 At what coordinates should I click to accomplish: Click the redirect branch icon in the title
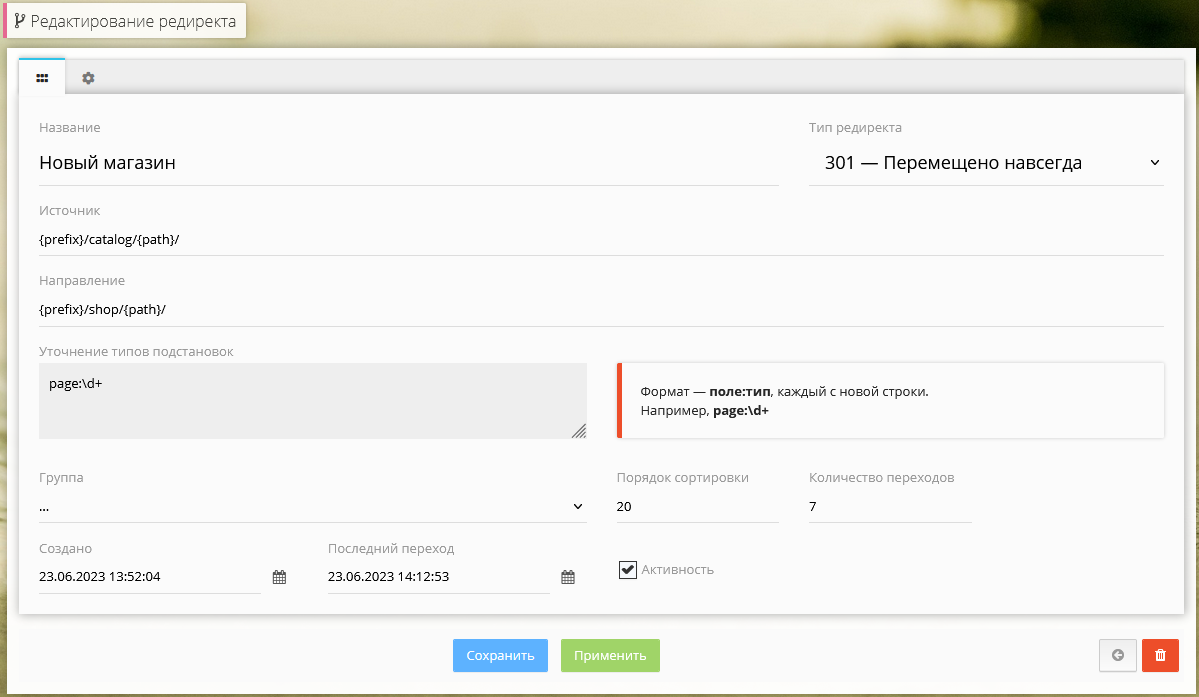coord(20,21)
